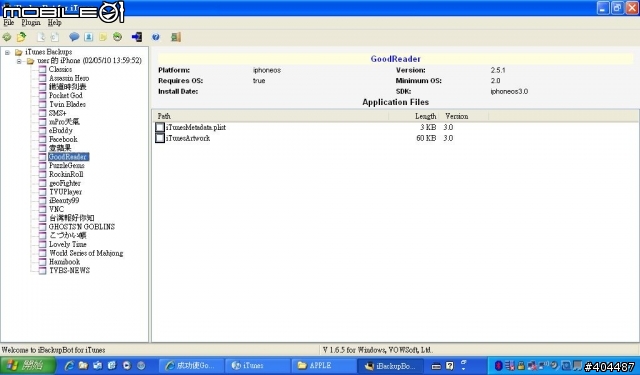Select RockinRoll in the app tree

66,174
